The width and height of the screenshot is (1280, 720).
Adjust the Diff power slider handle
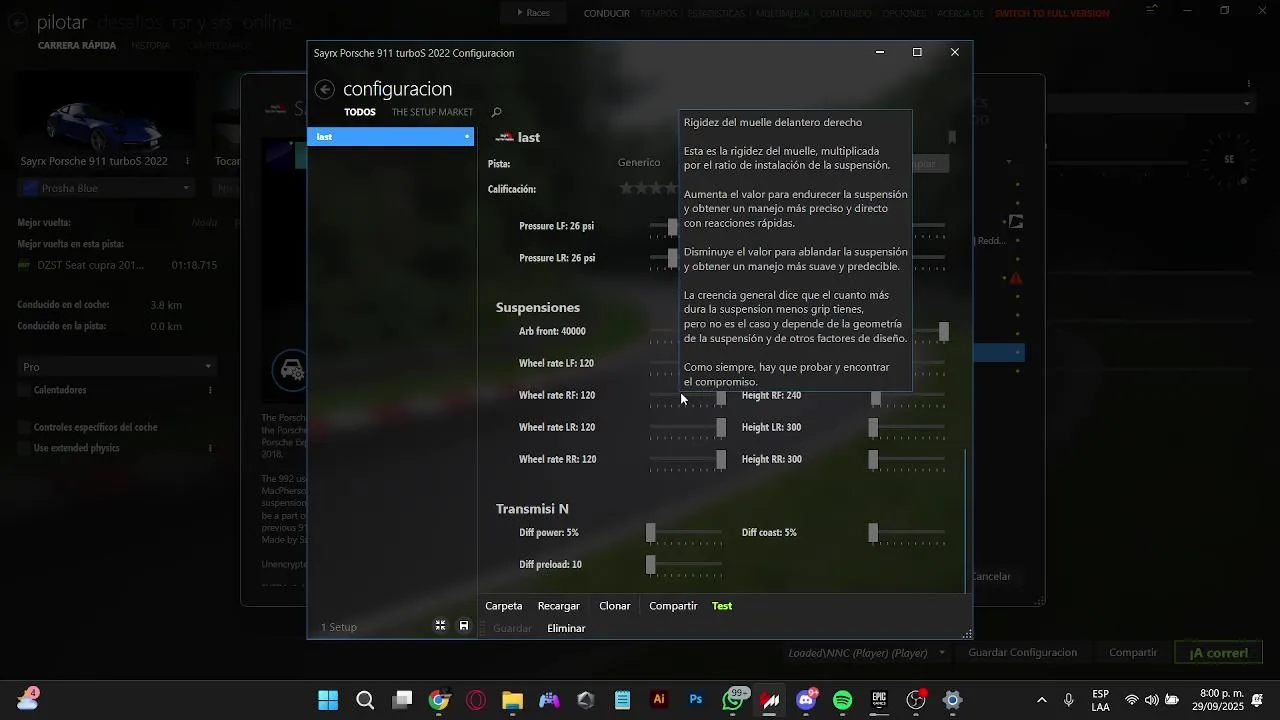tap(651, 533)
